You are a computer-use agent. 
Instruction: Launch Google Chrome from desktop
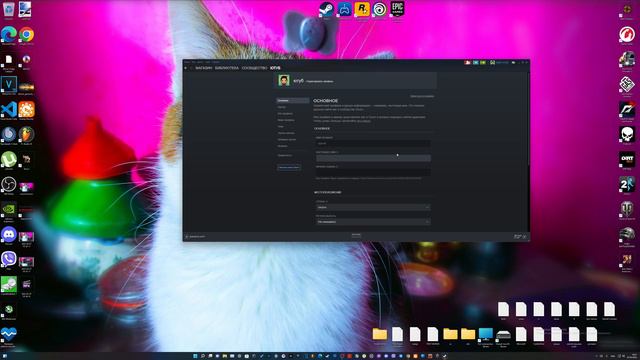27,35
